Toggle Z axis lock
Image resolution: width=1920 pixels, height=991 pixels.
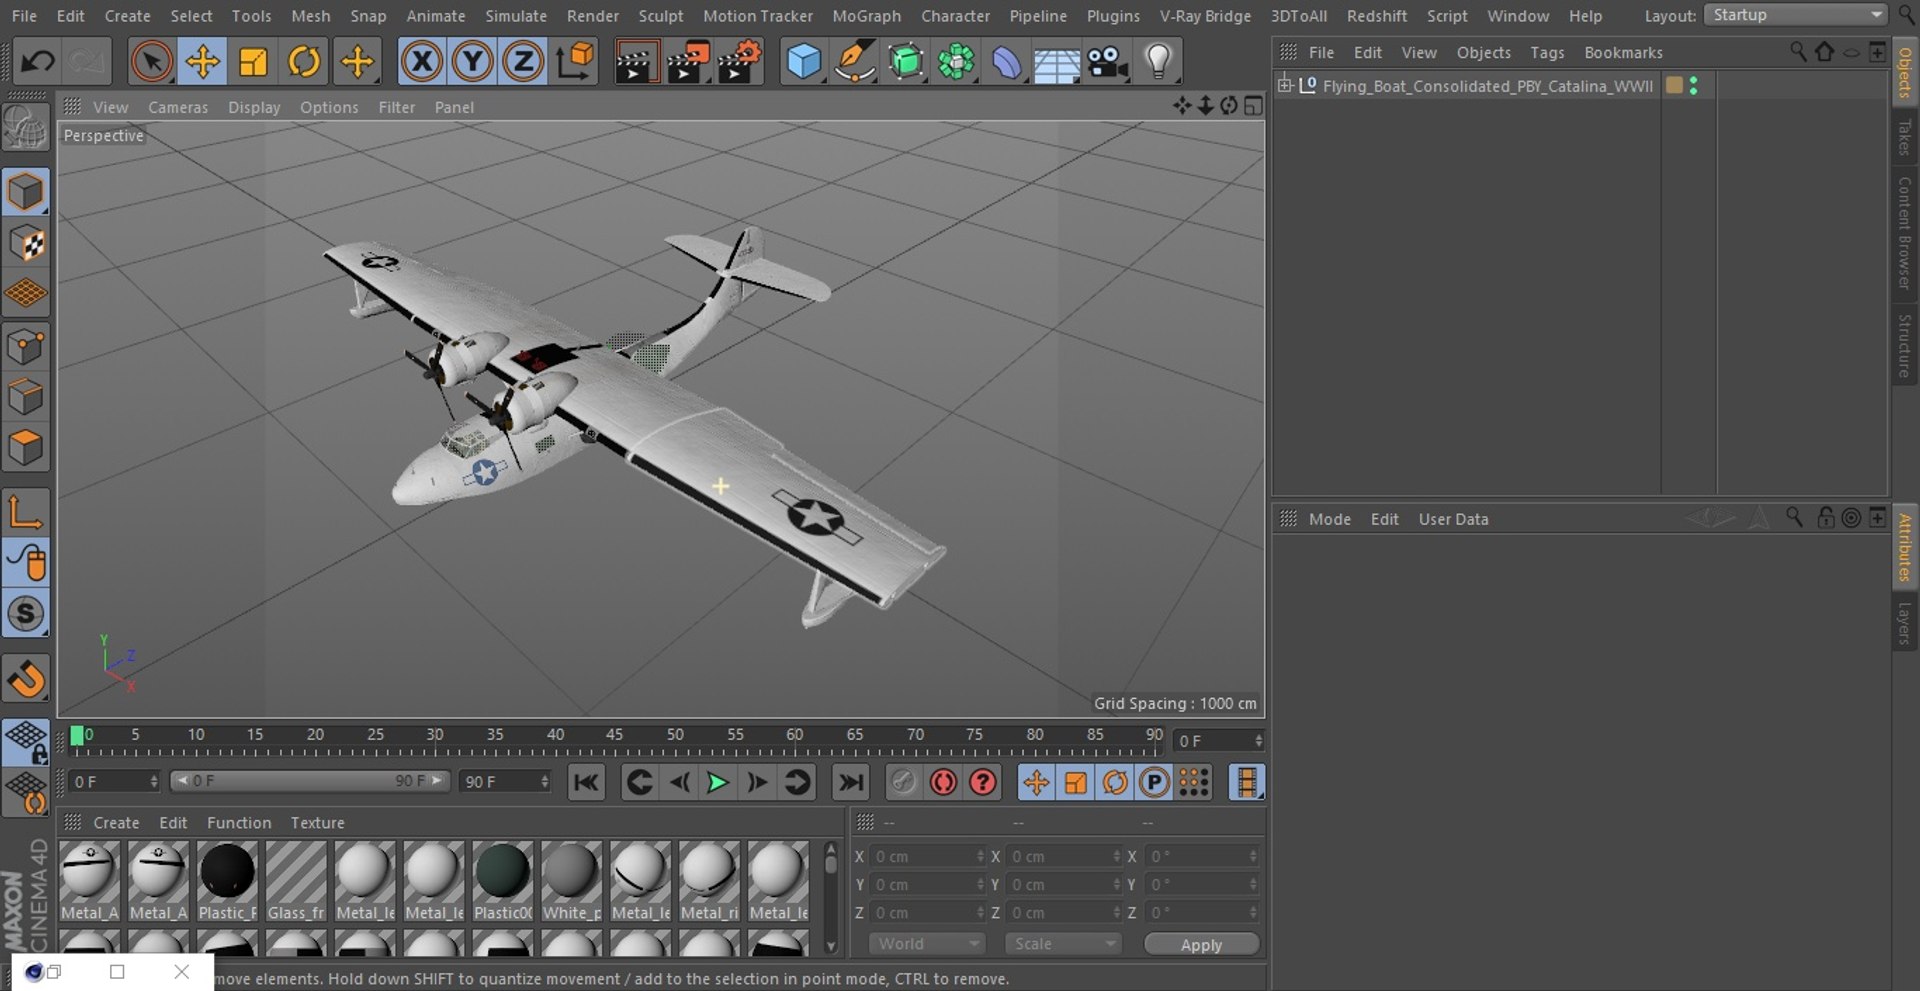tap(523, 62)
